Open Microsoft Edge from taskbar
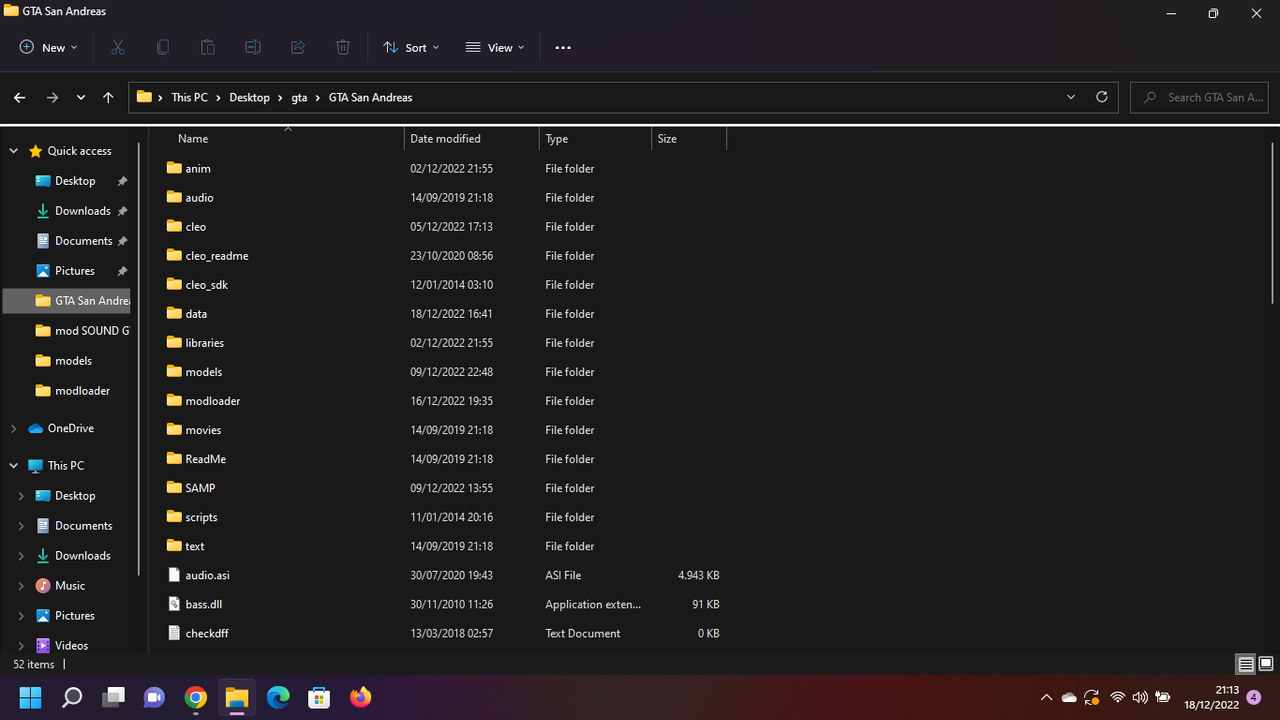 pyautogui.click(x=278, y=697)
